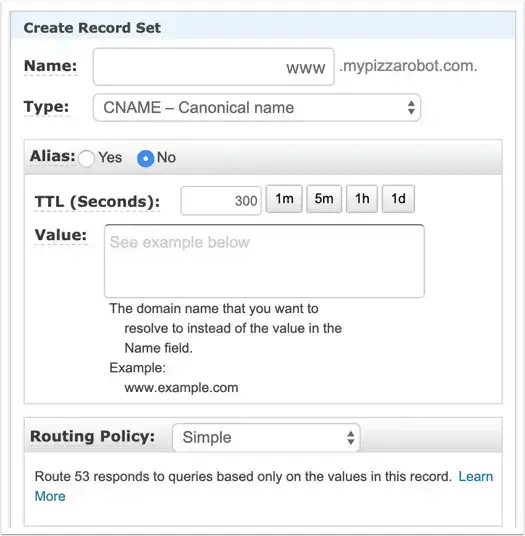
Task: Click the arrows icon on Routing Policy selector
Action: tap(350, 437)
